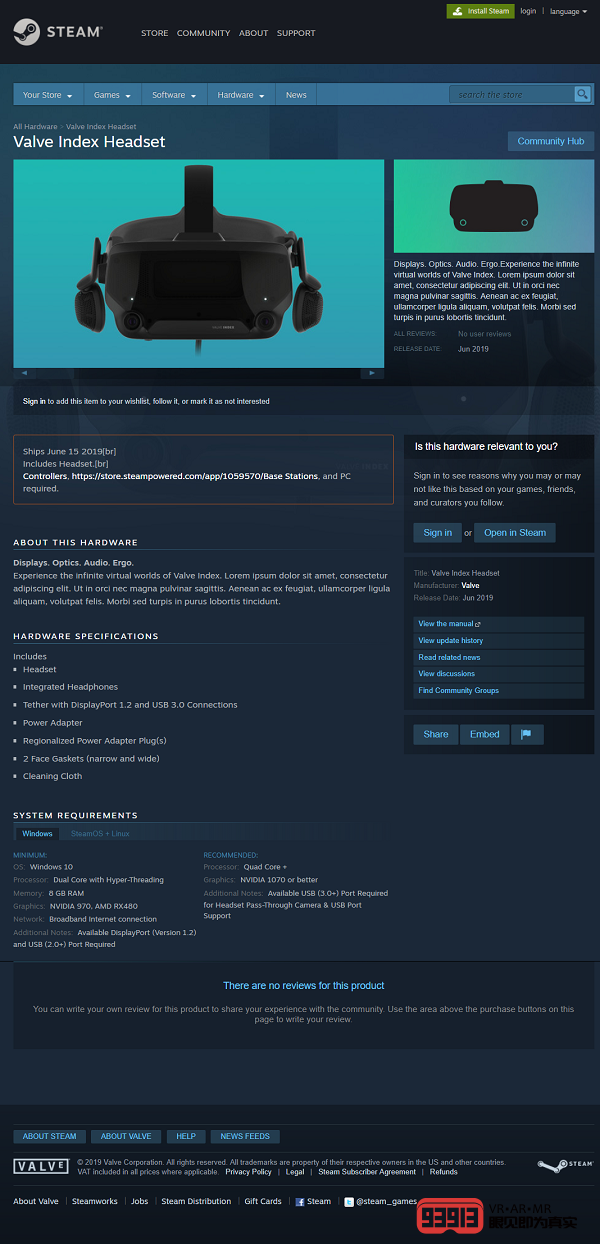Screen dimensions: 600x1244
Task: Switch to the SteamOS + Linux tab
Action: (100, 833)
